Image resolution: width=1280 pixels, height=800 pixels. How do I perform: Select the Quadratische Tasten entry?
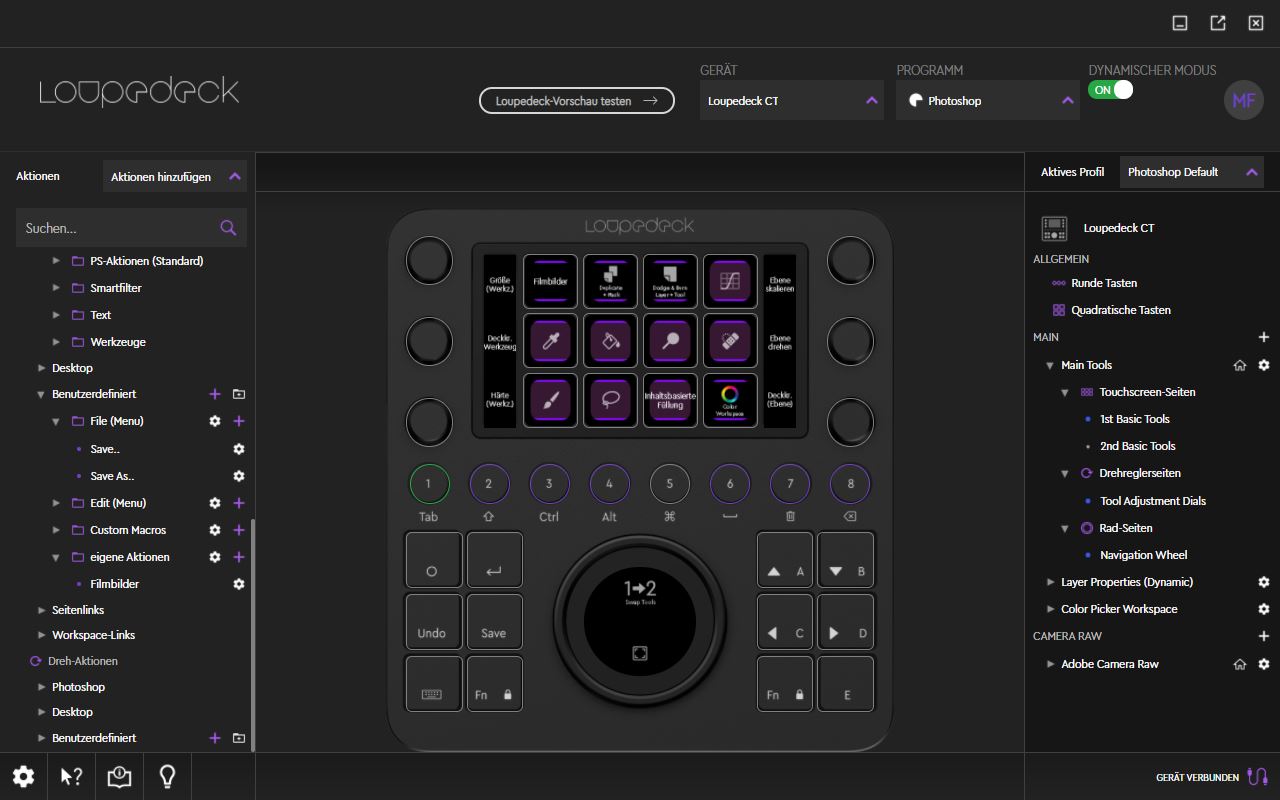(x=1120, y=310)
